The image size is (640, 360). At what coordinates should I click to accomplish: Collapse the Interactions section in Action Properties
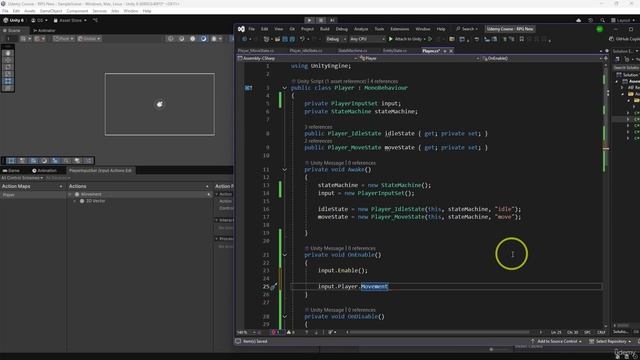(217, 220)
